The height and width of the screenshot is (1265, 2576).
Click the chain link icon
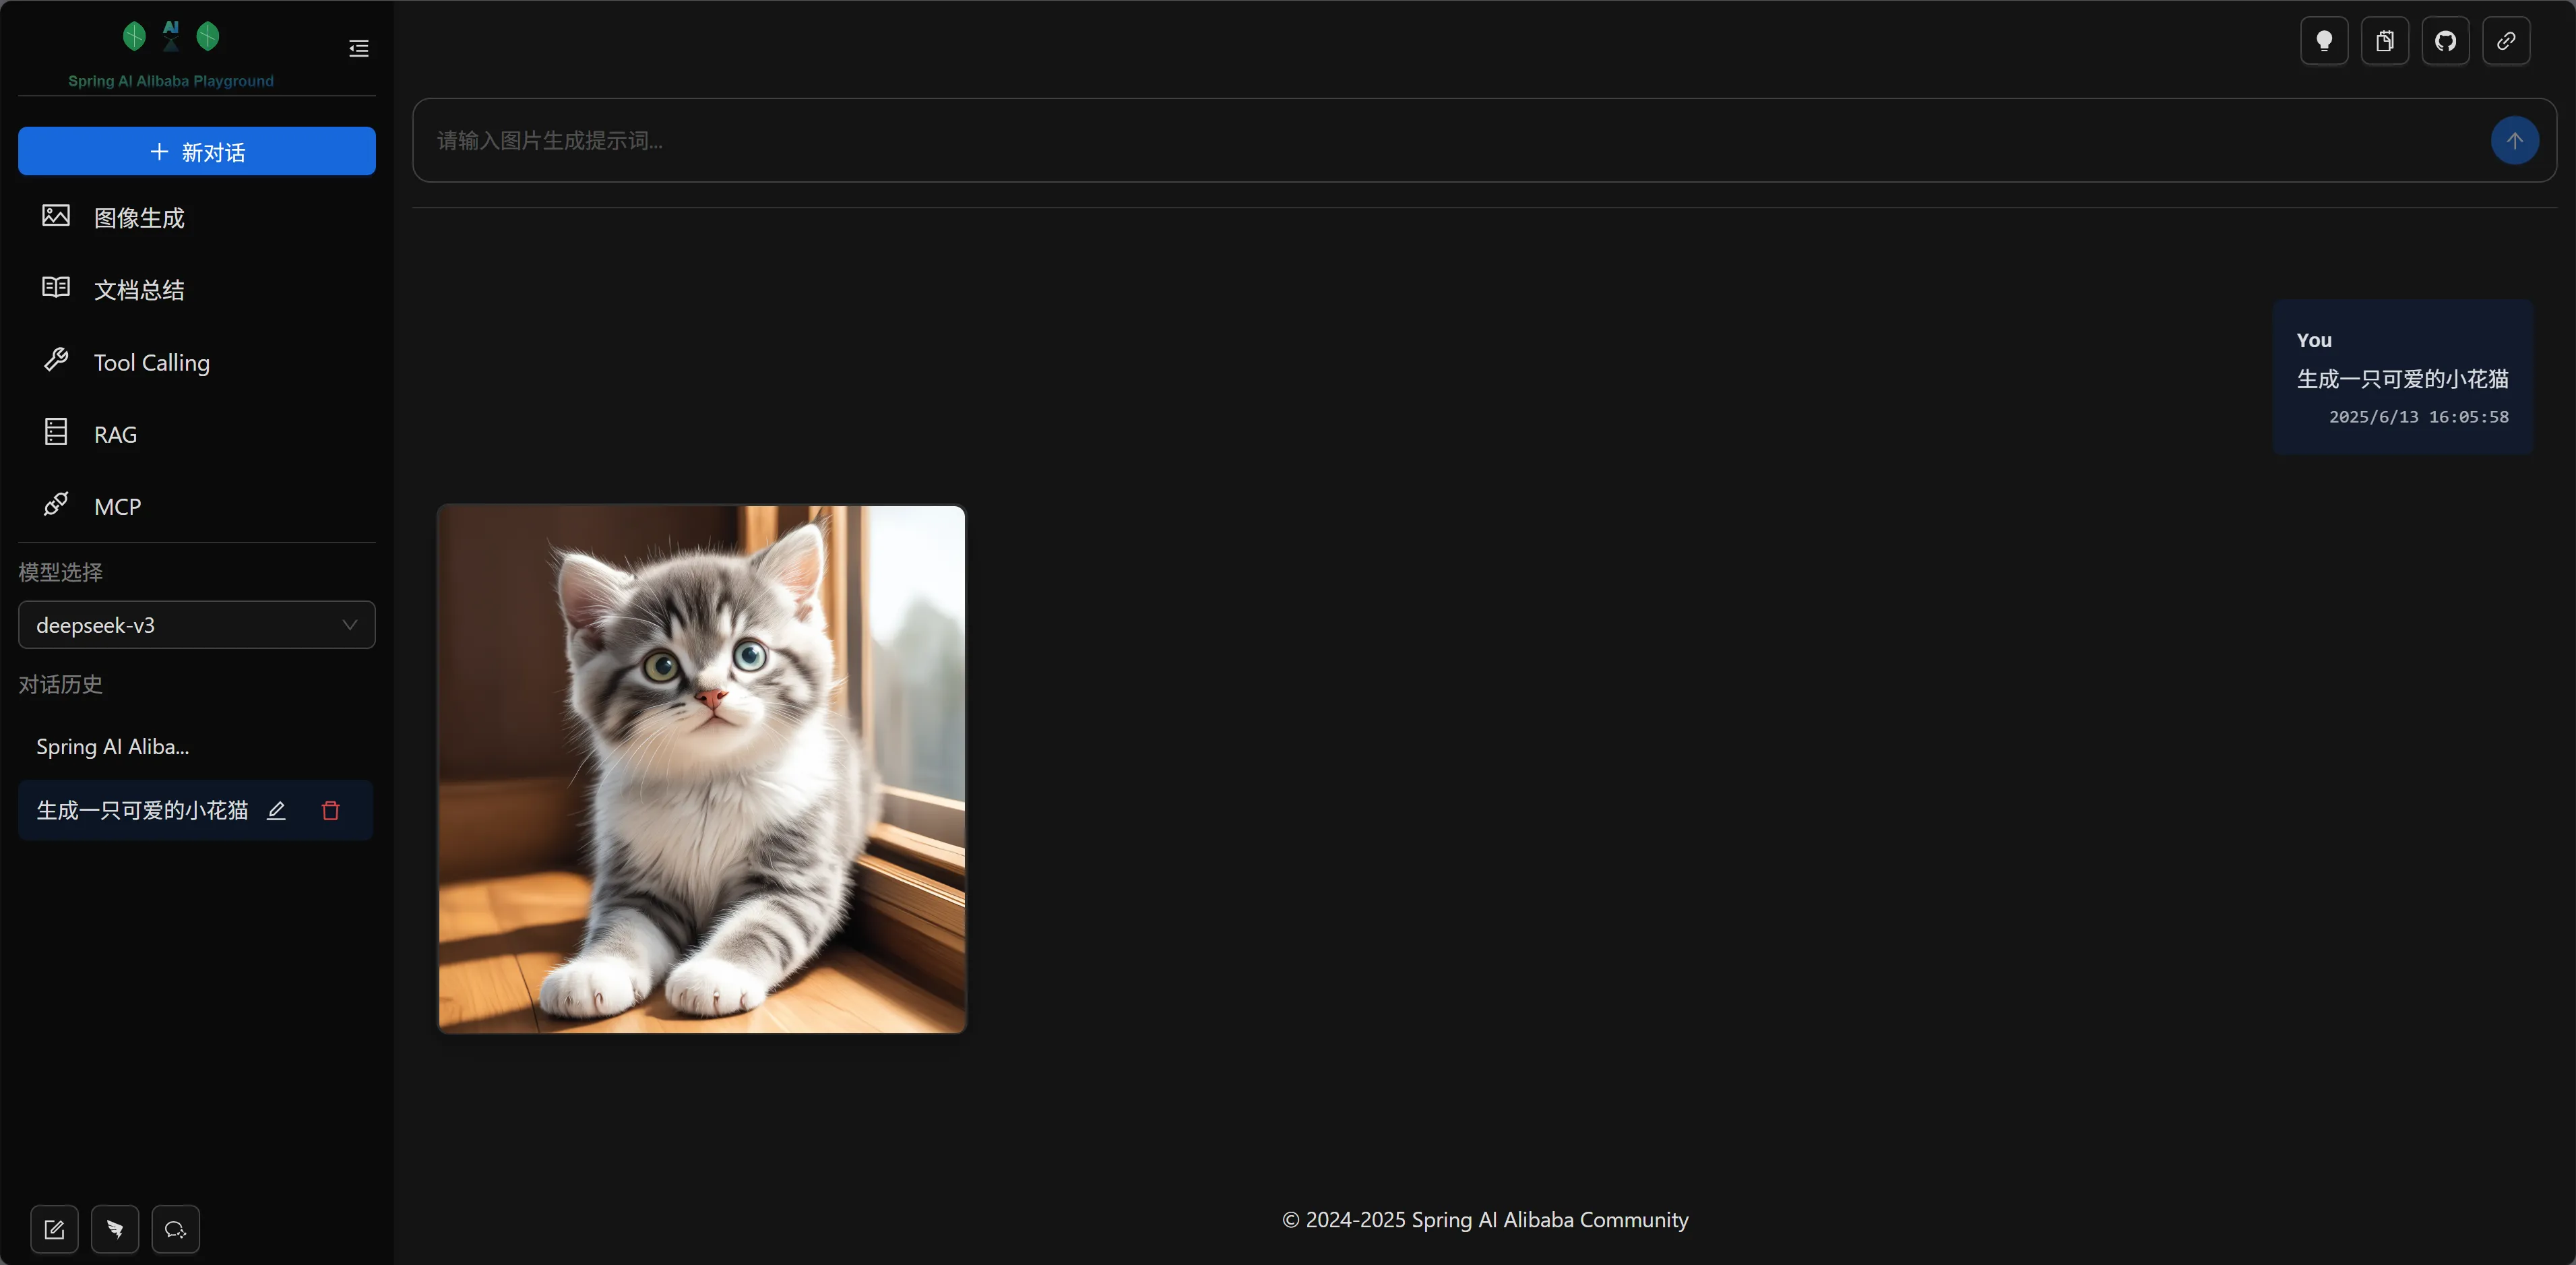(x=2506, y=41)
